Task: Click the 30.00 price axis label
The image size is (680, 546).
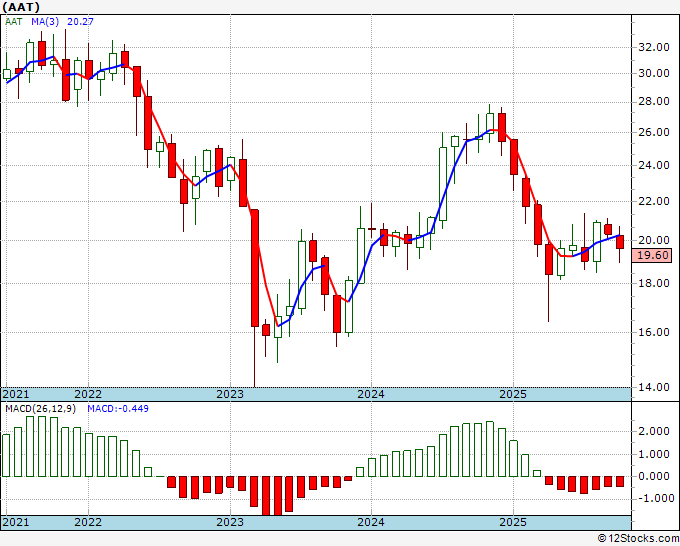Action: click(x=654, y=73)
